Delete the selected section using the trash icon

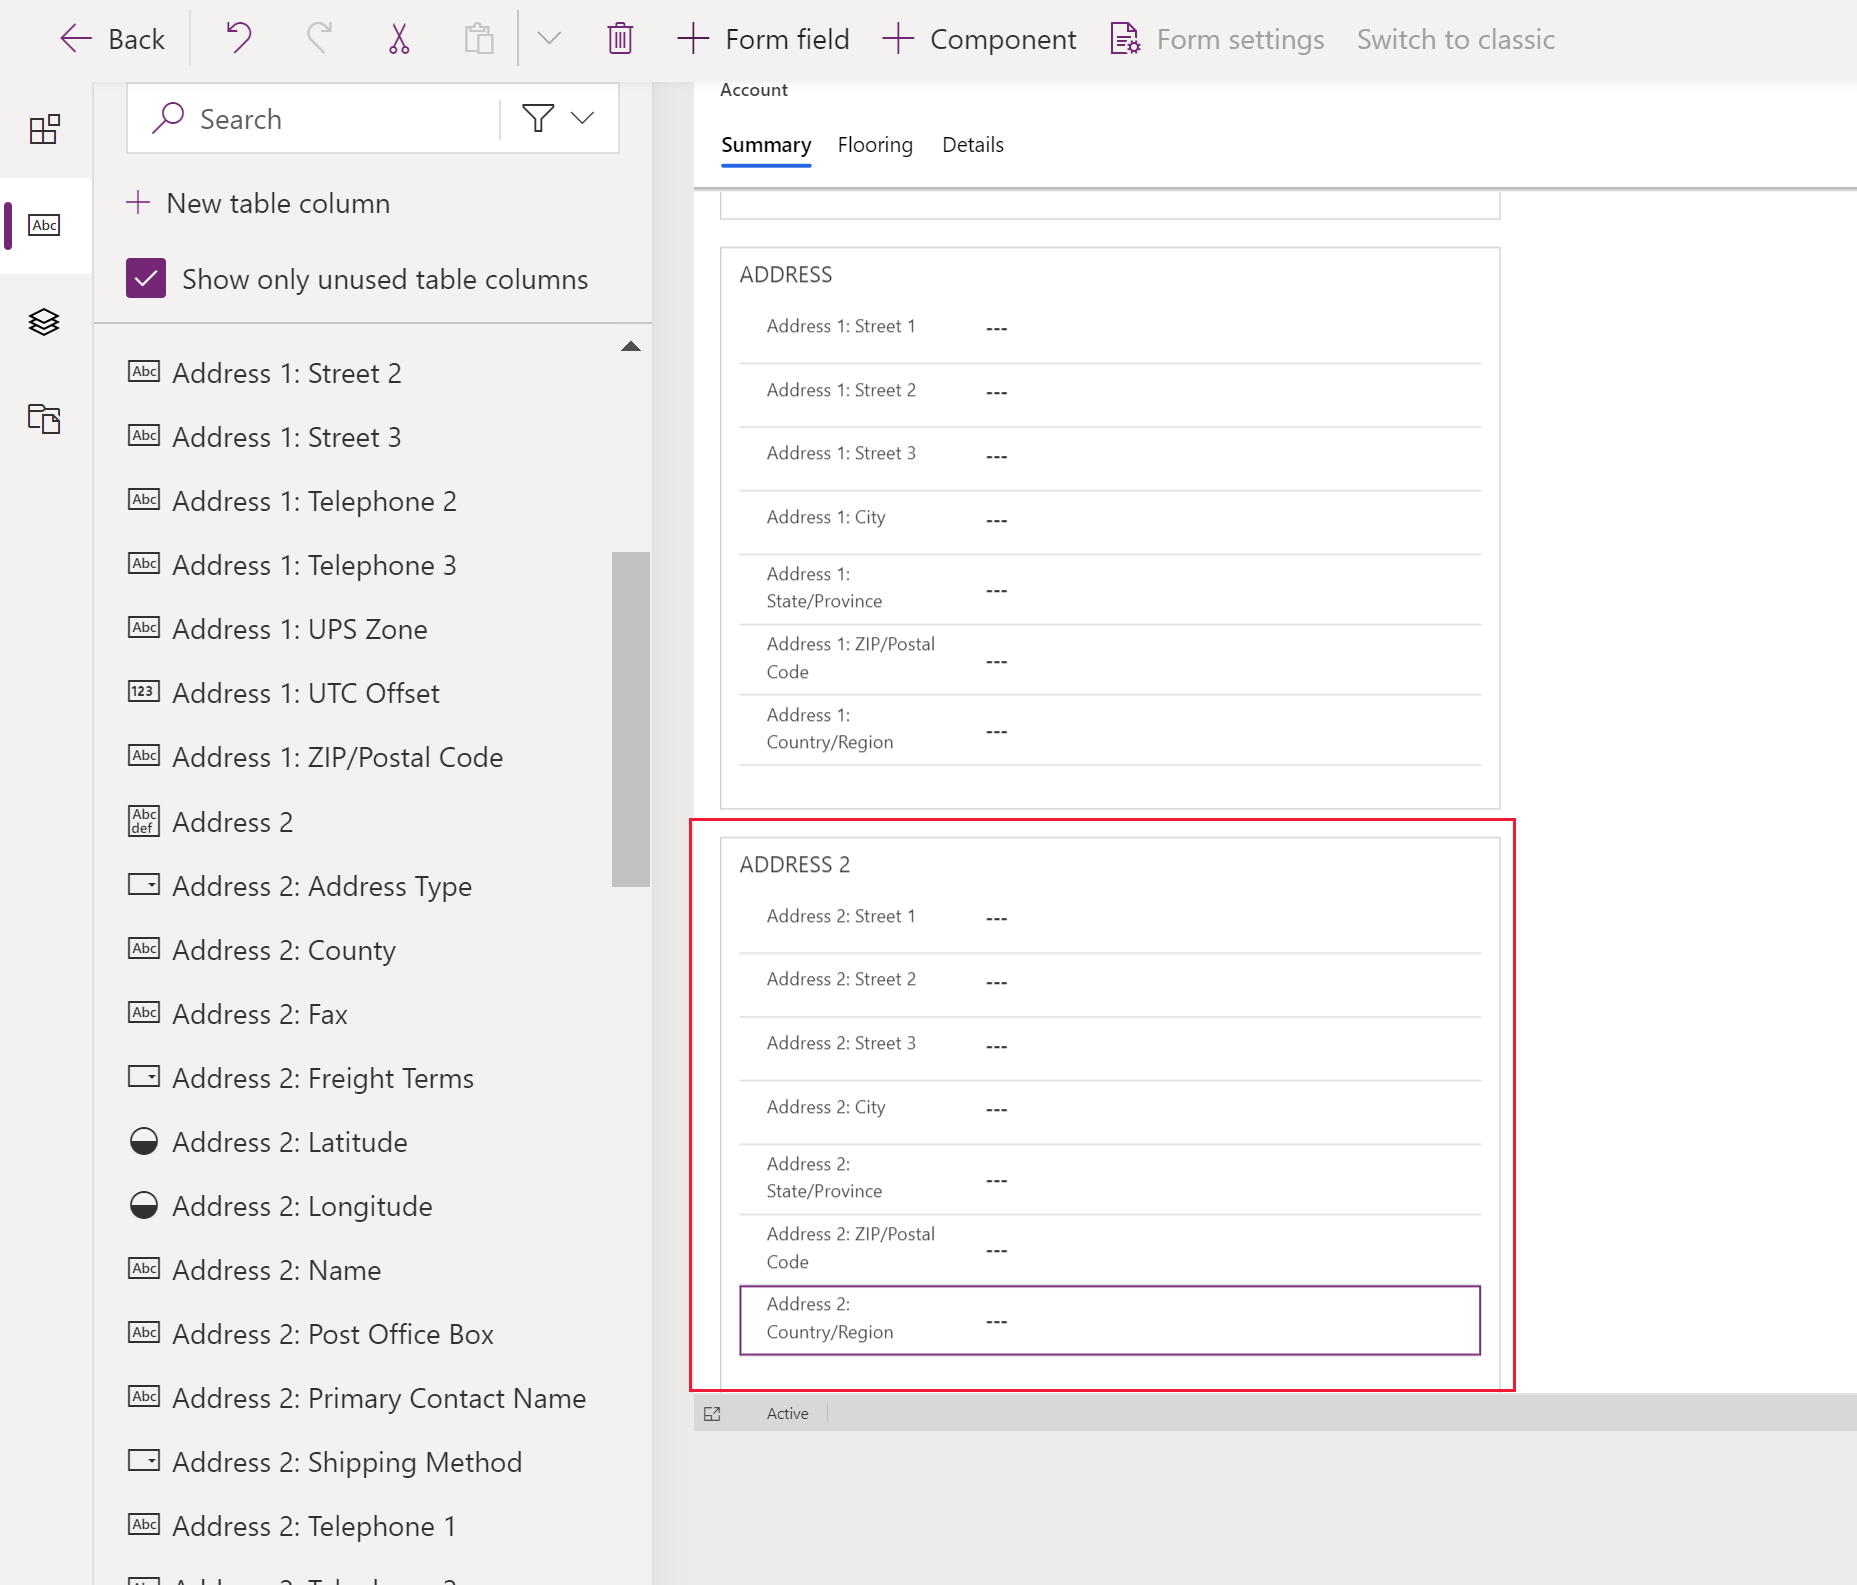coord(620,38)
